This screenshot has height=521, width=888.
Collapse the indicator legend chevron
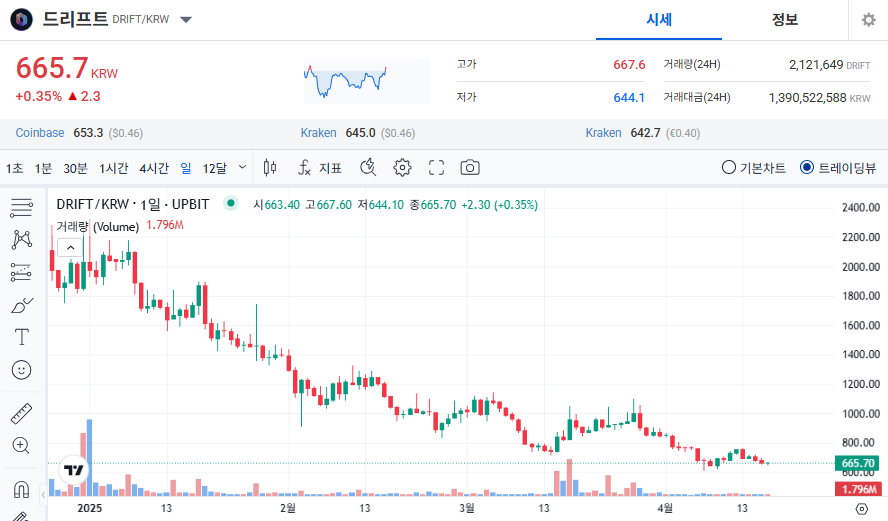pyautogui.click(x=70, y=247)
